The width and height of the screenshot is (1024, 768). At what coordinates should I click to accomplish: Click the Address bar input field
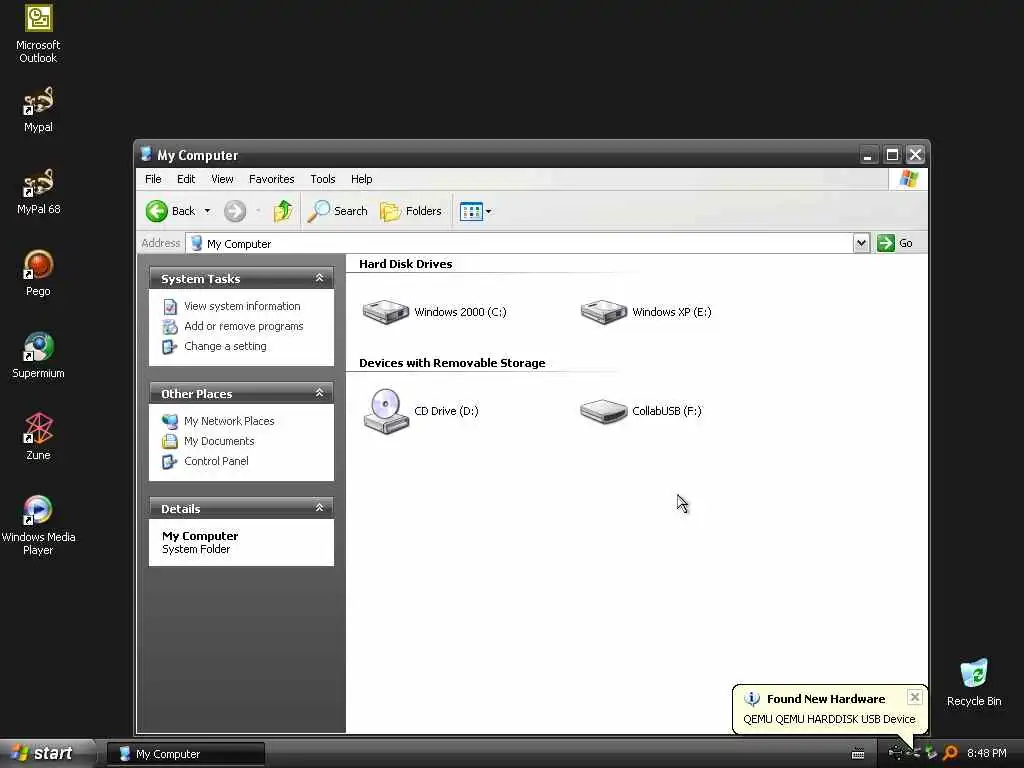(x=519, y=243)
